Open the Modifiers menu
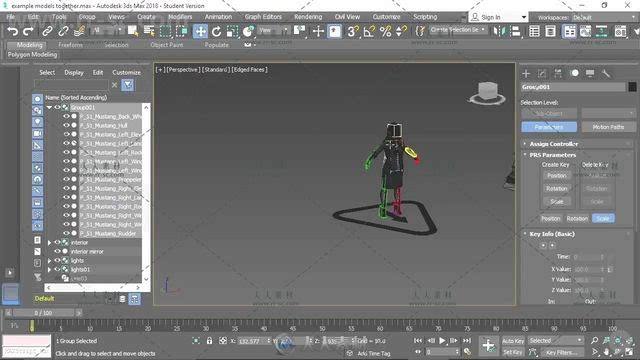Viewport: 640px width, 360px height. pyautogui.click(x=180, y=17)
